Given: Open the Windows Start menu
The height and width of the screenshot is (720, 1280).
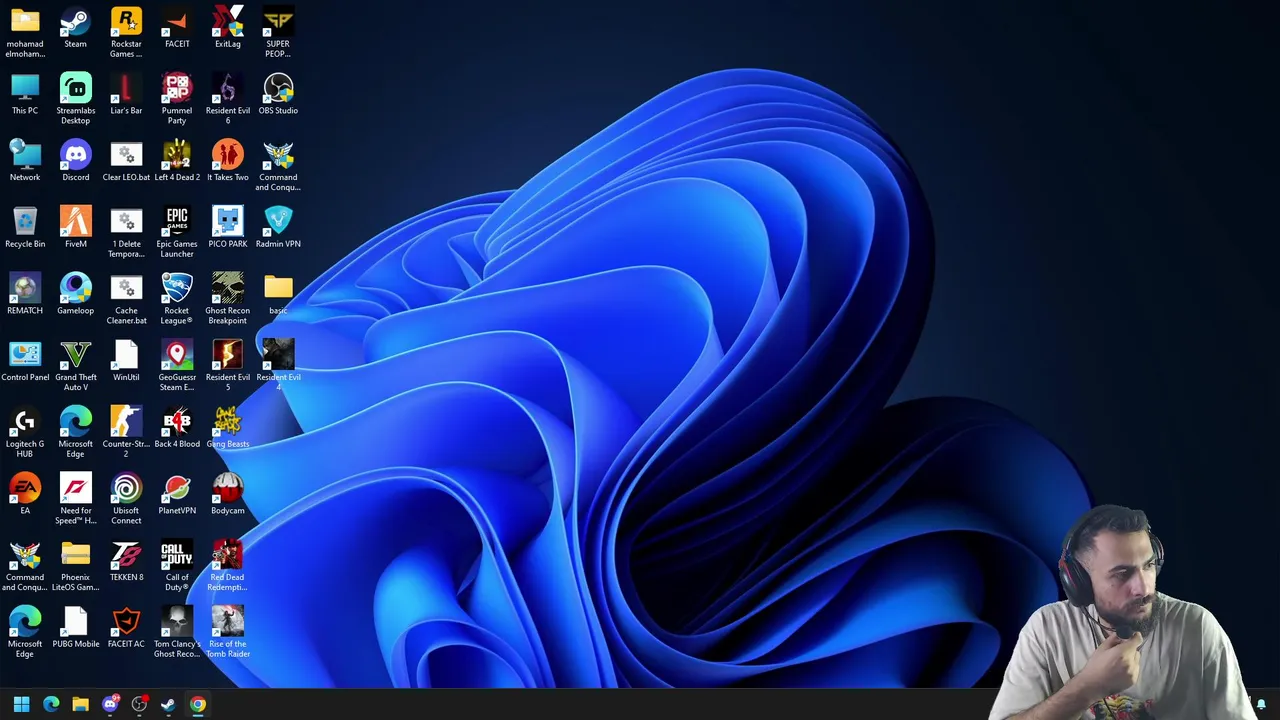Looking at the screenshot, I should click(21, 704).
